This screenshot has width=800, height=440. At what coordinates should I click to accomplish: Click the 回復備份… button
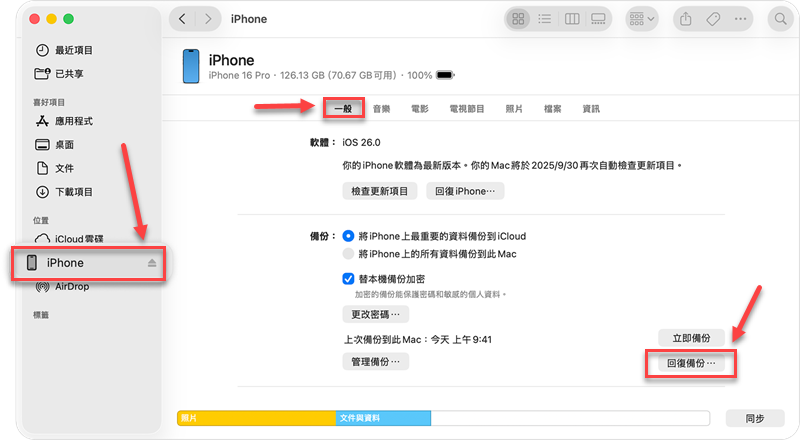(x=691, y=363)
